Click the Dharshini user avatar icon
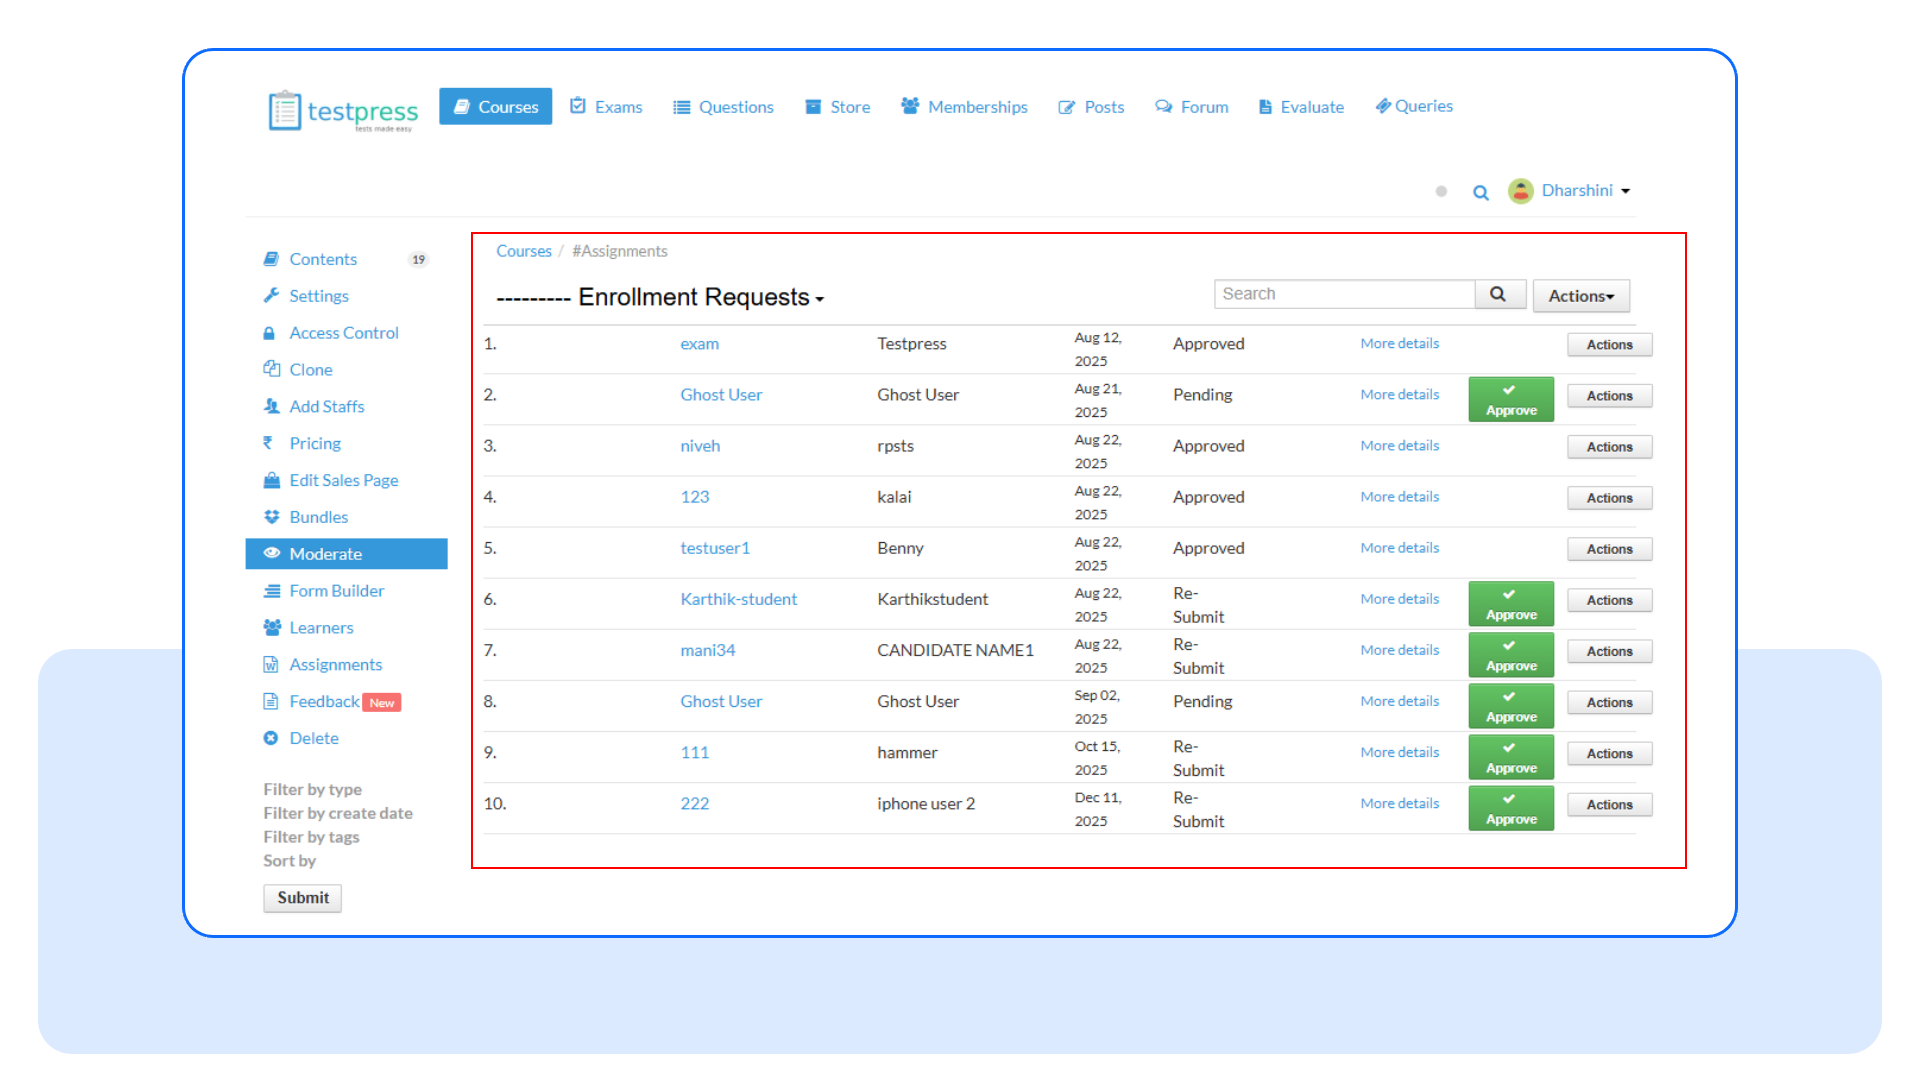1920x1080 pixels. (1520, 191)
